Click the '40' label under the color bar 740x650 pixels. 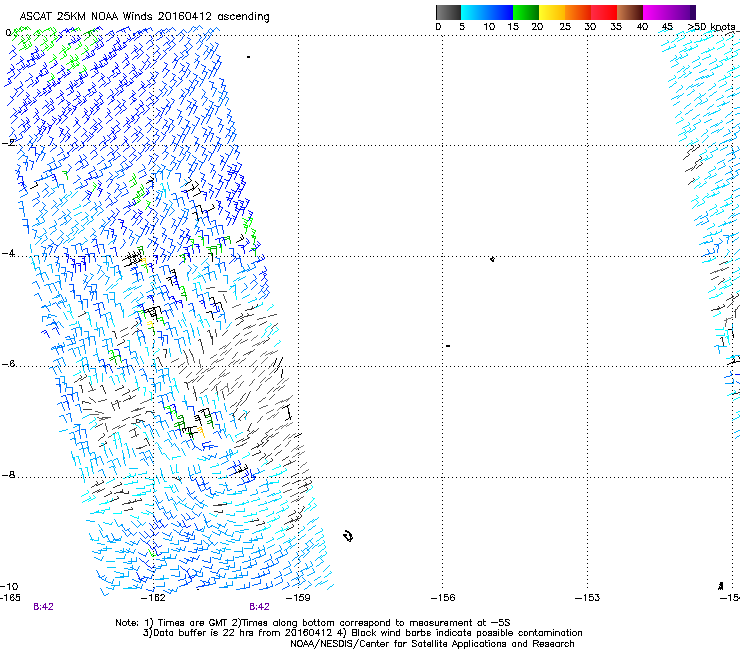[642, 27]
